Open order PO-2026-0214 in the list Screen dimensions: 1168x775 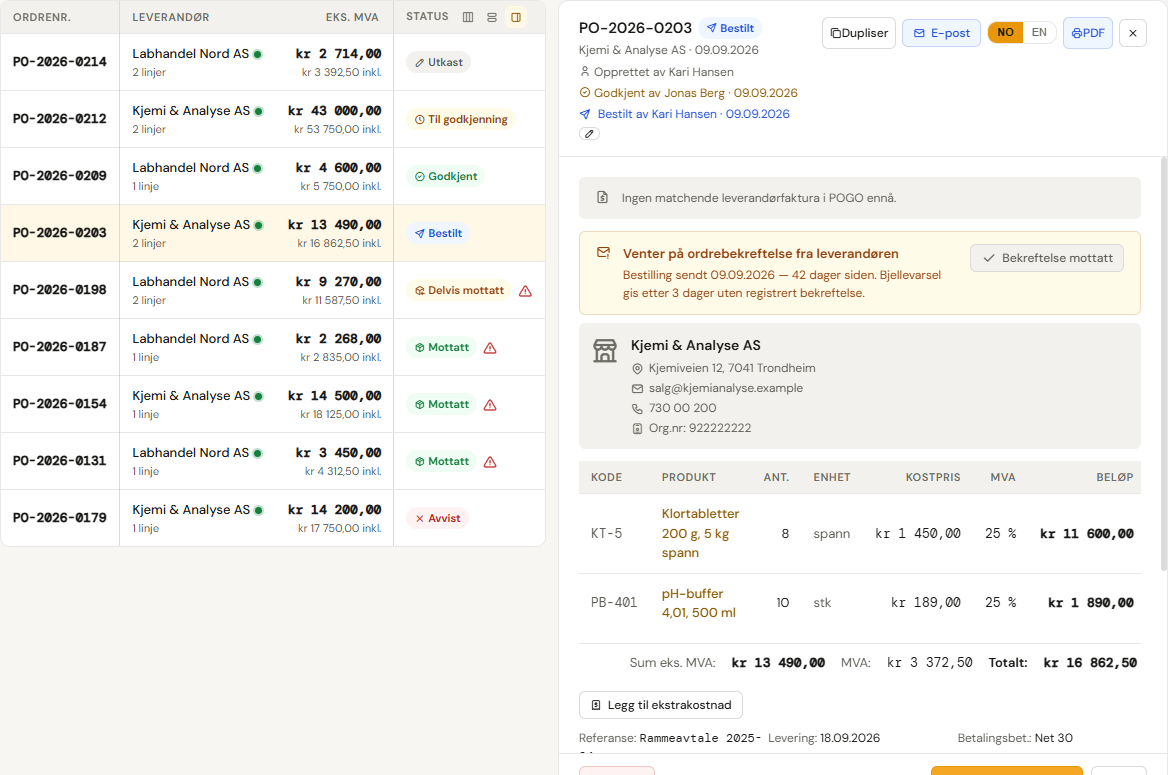point(273,63)
